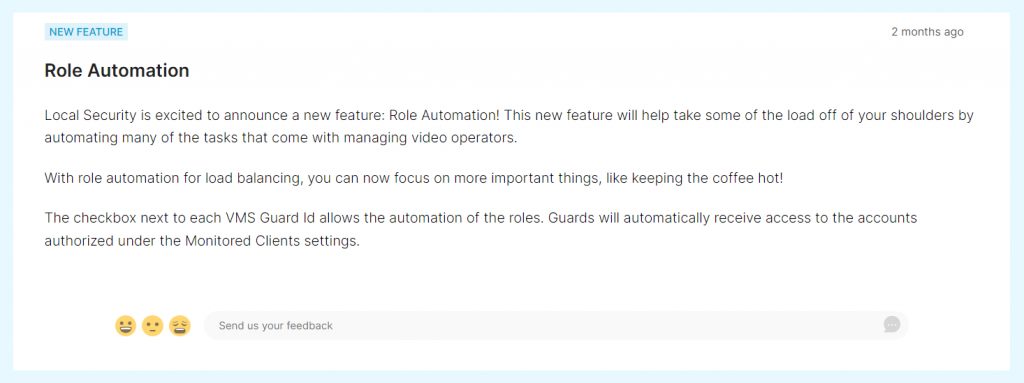Click the paragraph about the VMS Guard Id checkbox
1024x383 pixels.
[x=481, y=229]
